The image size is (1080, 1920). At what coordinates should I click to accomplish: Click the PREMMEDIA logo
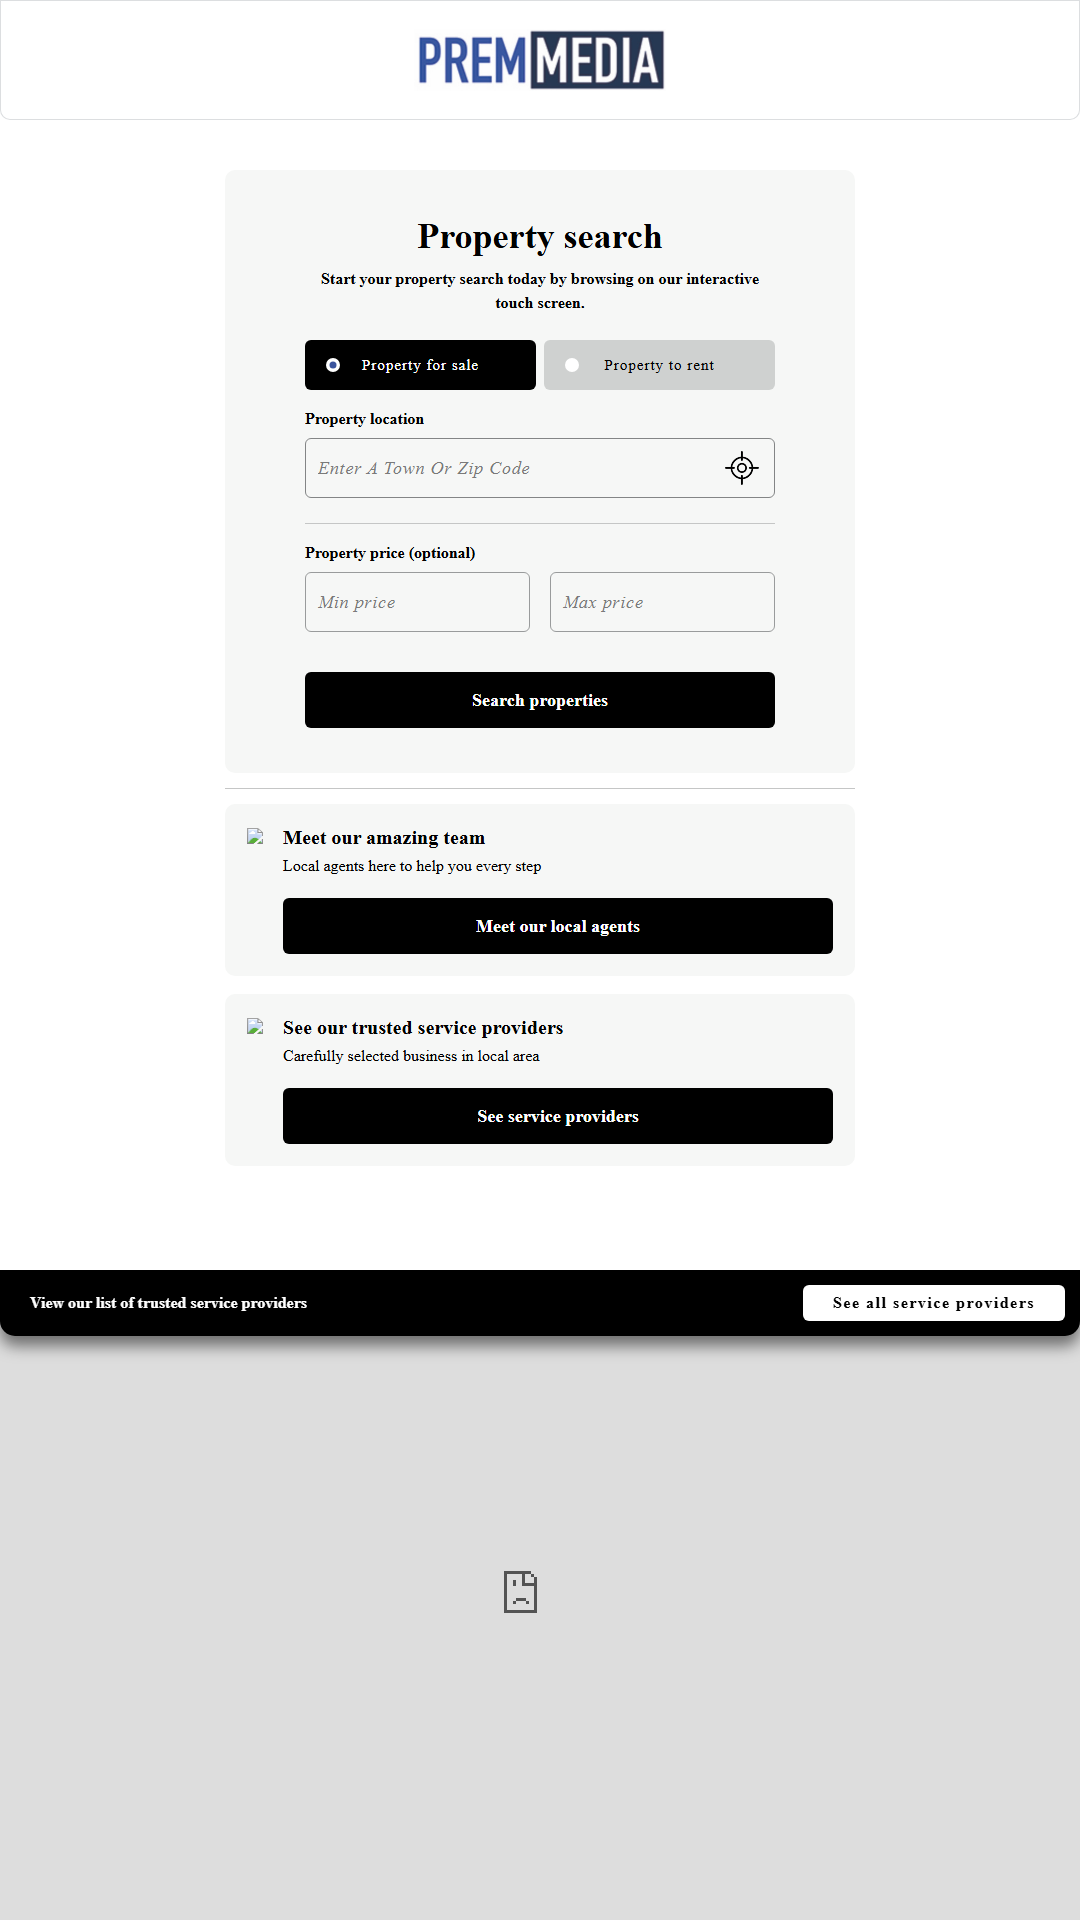point(540,60)
